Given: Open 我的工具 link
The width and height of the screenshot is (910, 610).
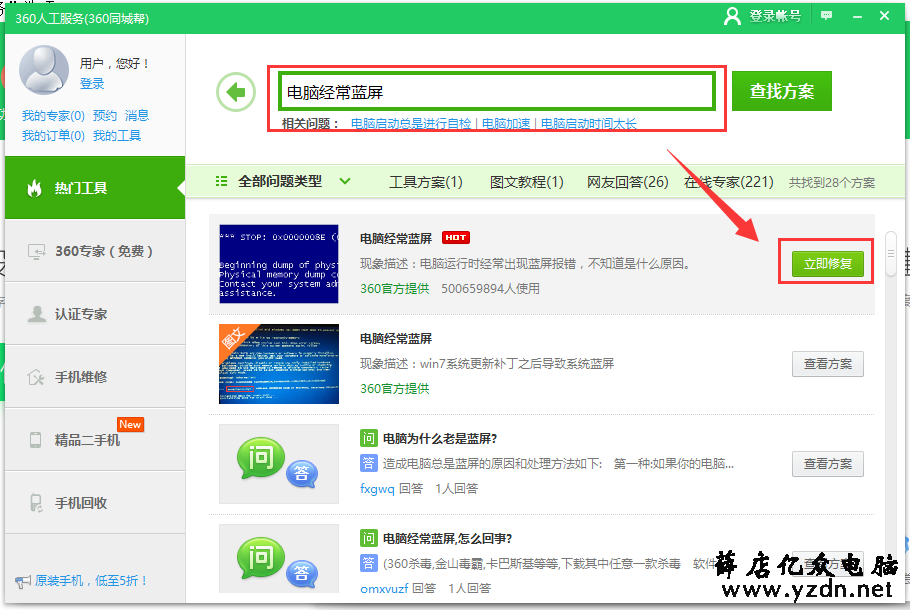Looking at the screenshot, I should (117, 136).
